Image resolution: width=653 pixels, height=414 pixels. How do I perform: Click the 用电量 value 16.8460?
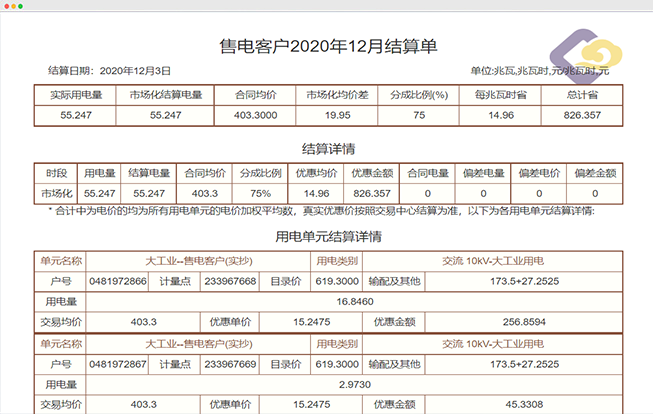click(x=356, y=301)
